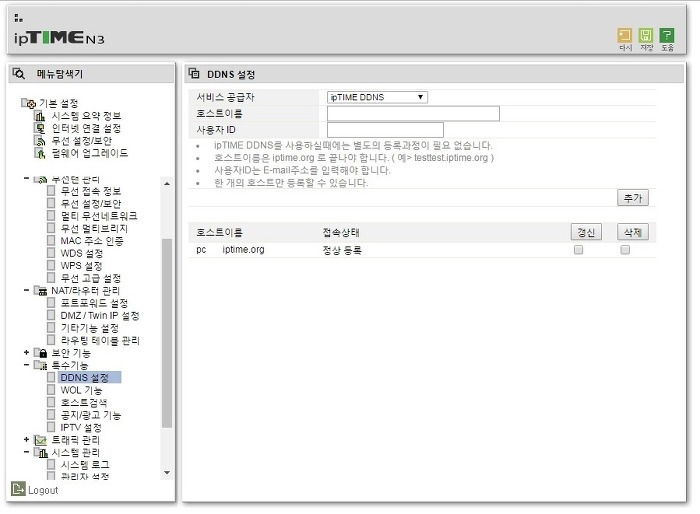Open 펌웨어 업그레이드 under basic settings
The image size is (700, 514).
90,154
